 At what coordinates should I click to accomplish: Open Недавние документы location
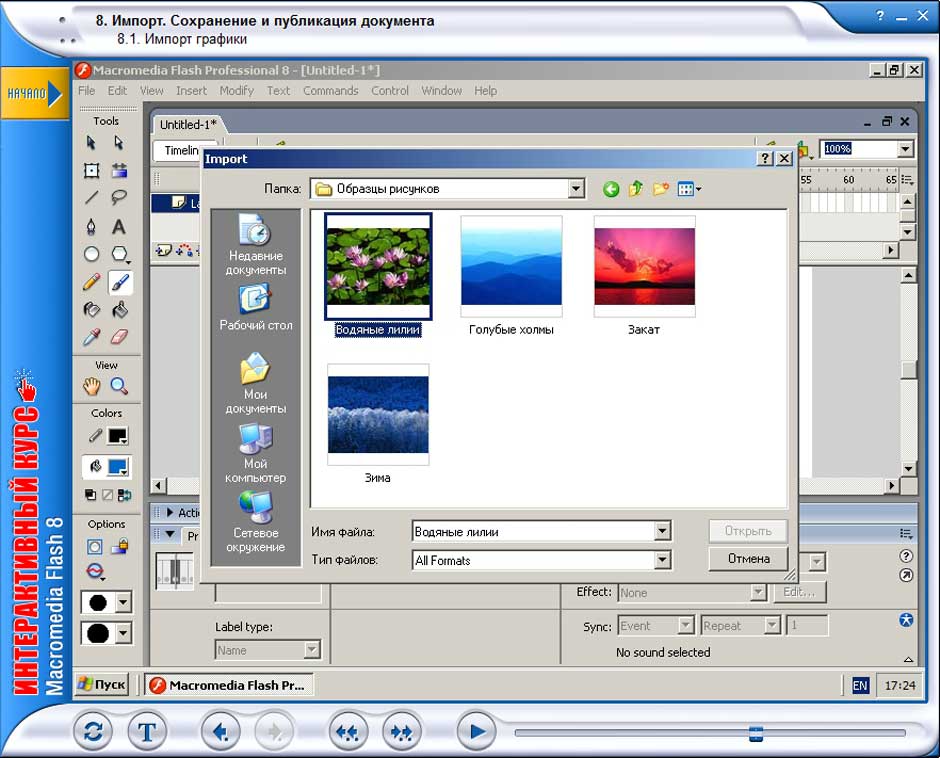[255, 245]
